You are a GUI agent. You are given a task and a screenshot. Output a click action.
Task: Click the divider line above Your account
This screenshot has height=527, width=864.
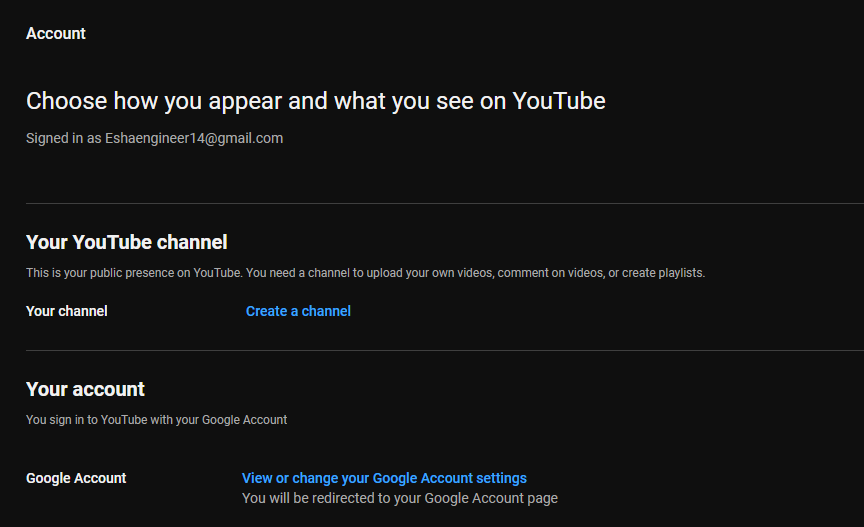[445, 350]
